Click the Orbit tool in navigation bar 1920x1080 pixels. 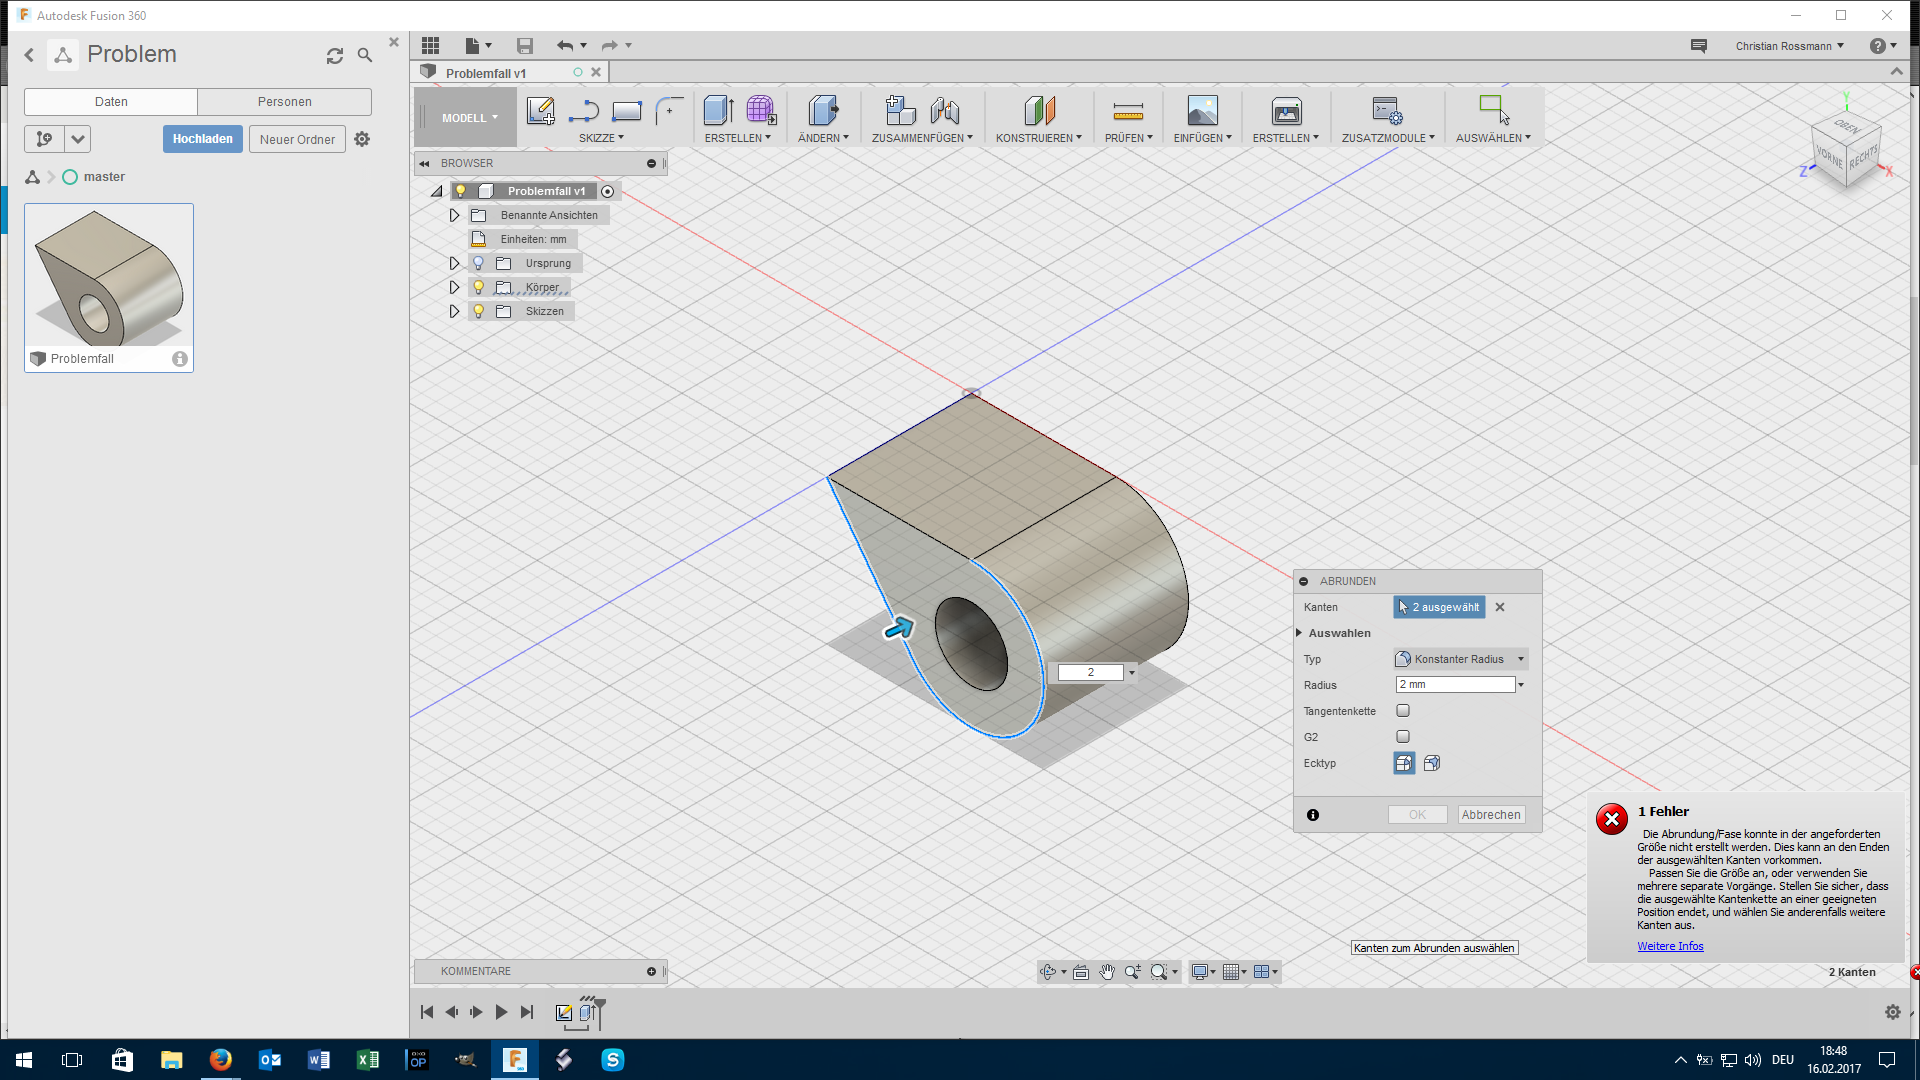[1048, 972]
